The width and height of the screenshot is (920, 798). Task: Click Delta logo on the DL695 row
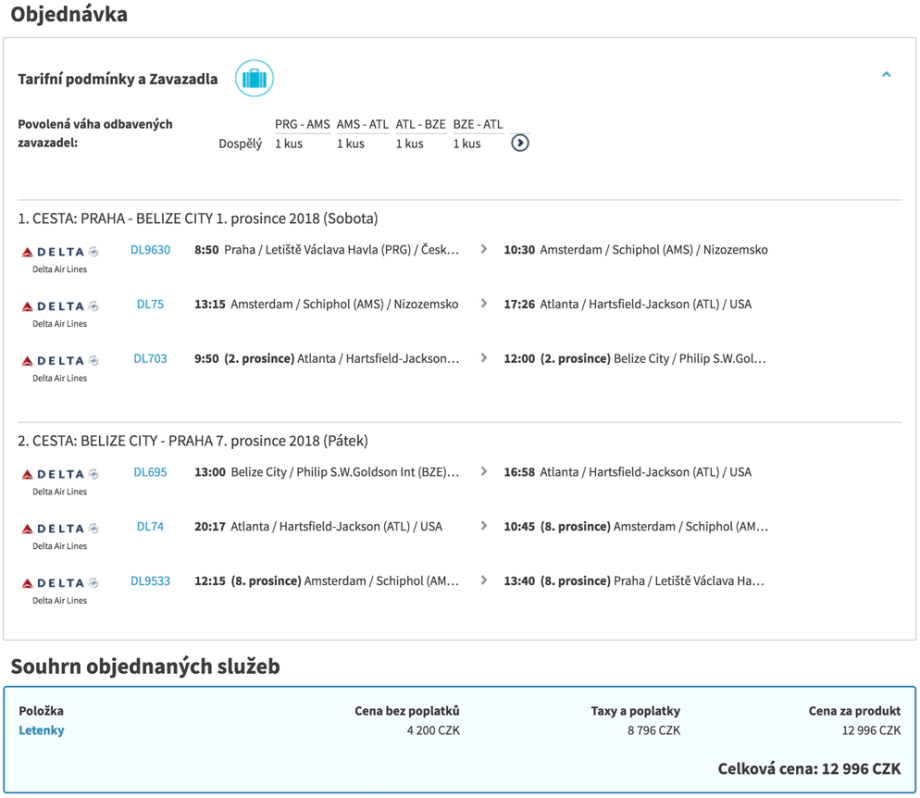(59, 474)
